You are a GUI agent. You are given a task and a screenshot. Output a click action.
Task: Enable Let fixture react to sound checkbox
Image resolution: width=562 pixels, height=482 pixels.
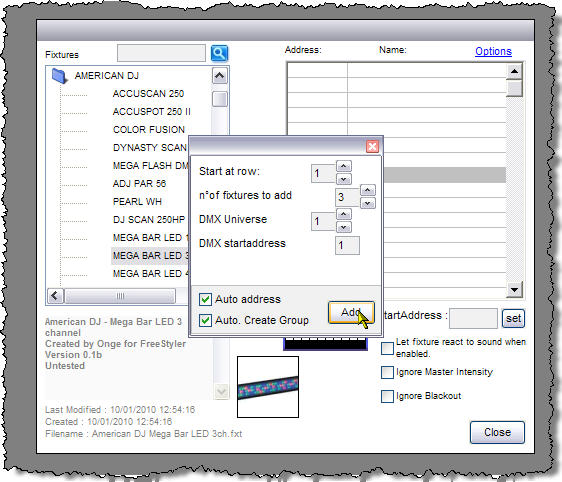pyautogui.click(x=387, y=348)
